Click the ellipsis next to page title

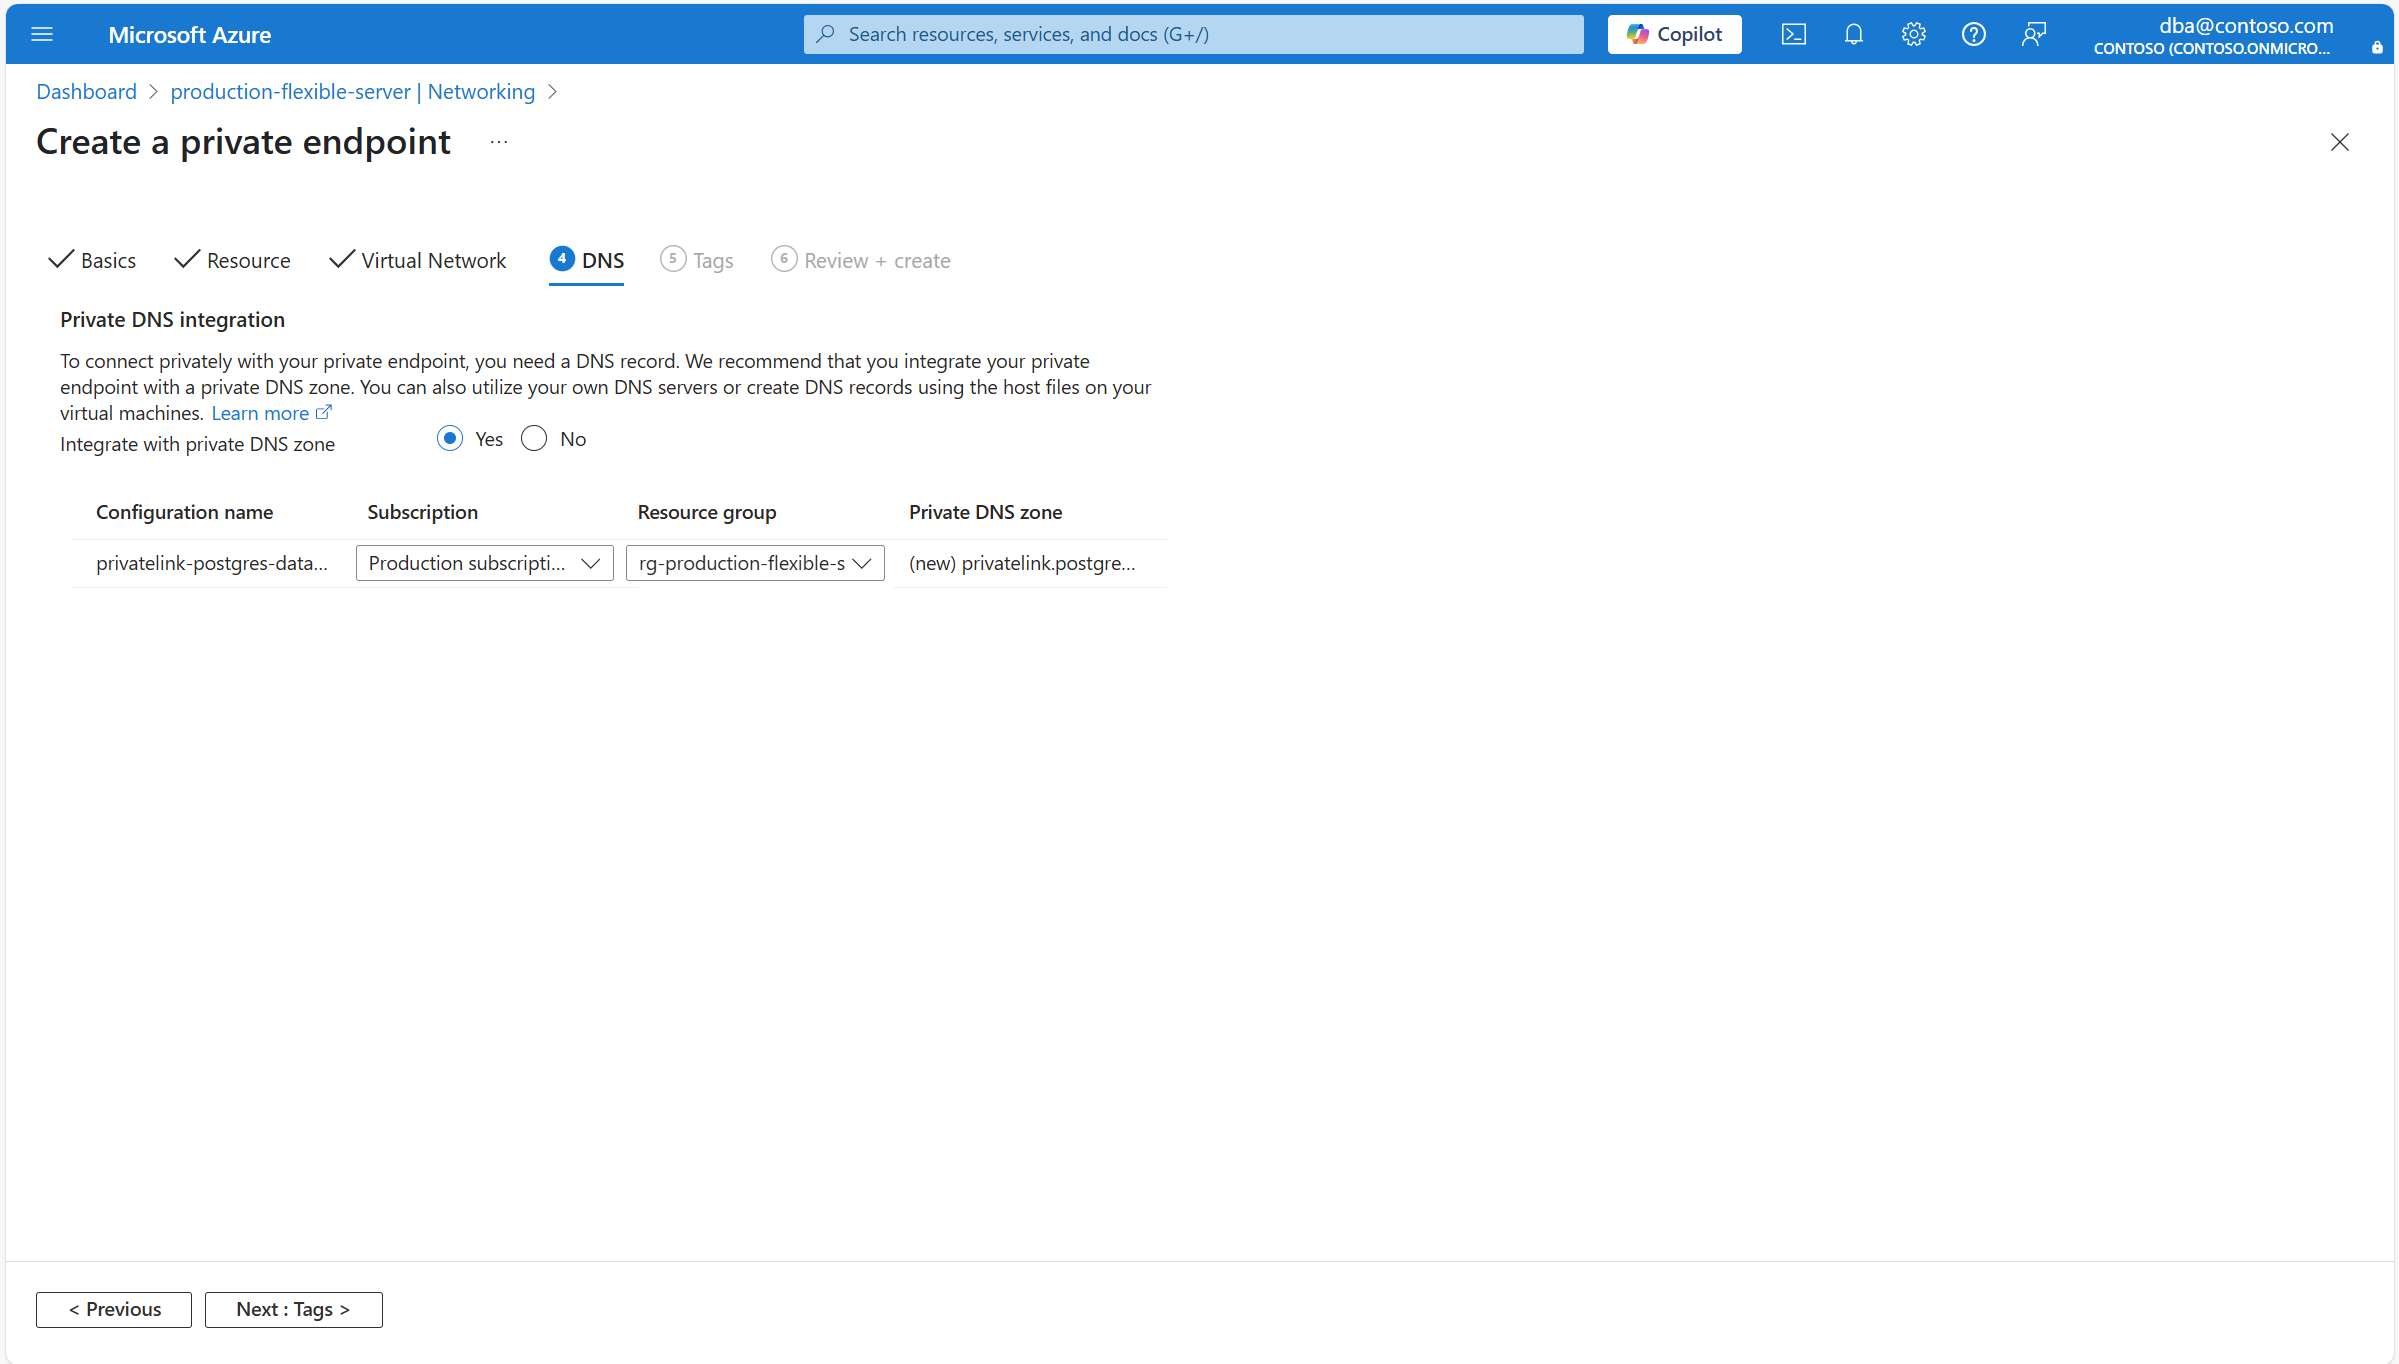point(498,142)
